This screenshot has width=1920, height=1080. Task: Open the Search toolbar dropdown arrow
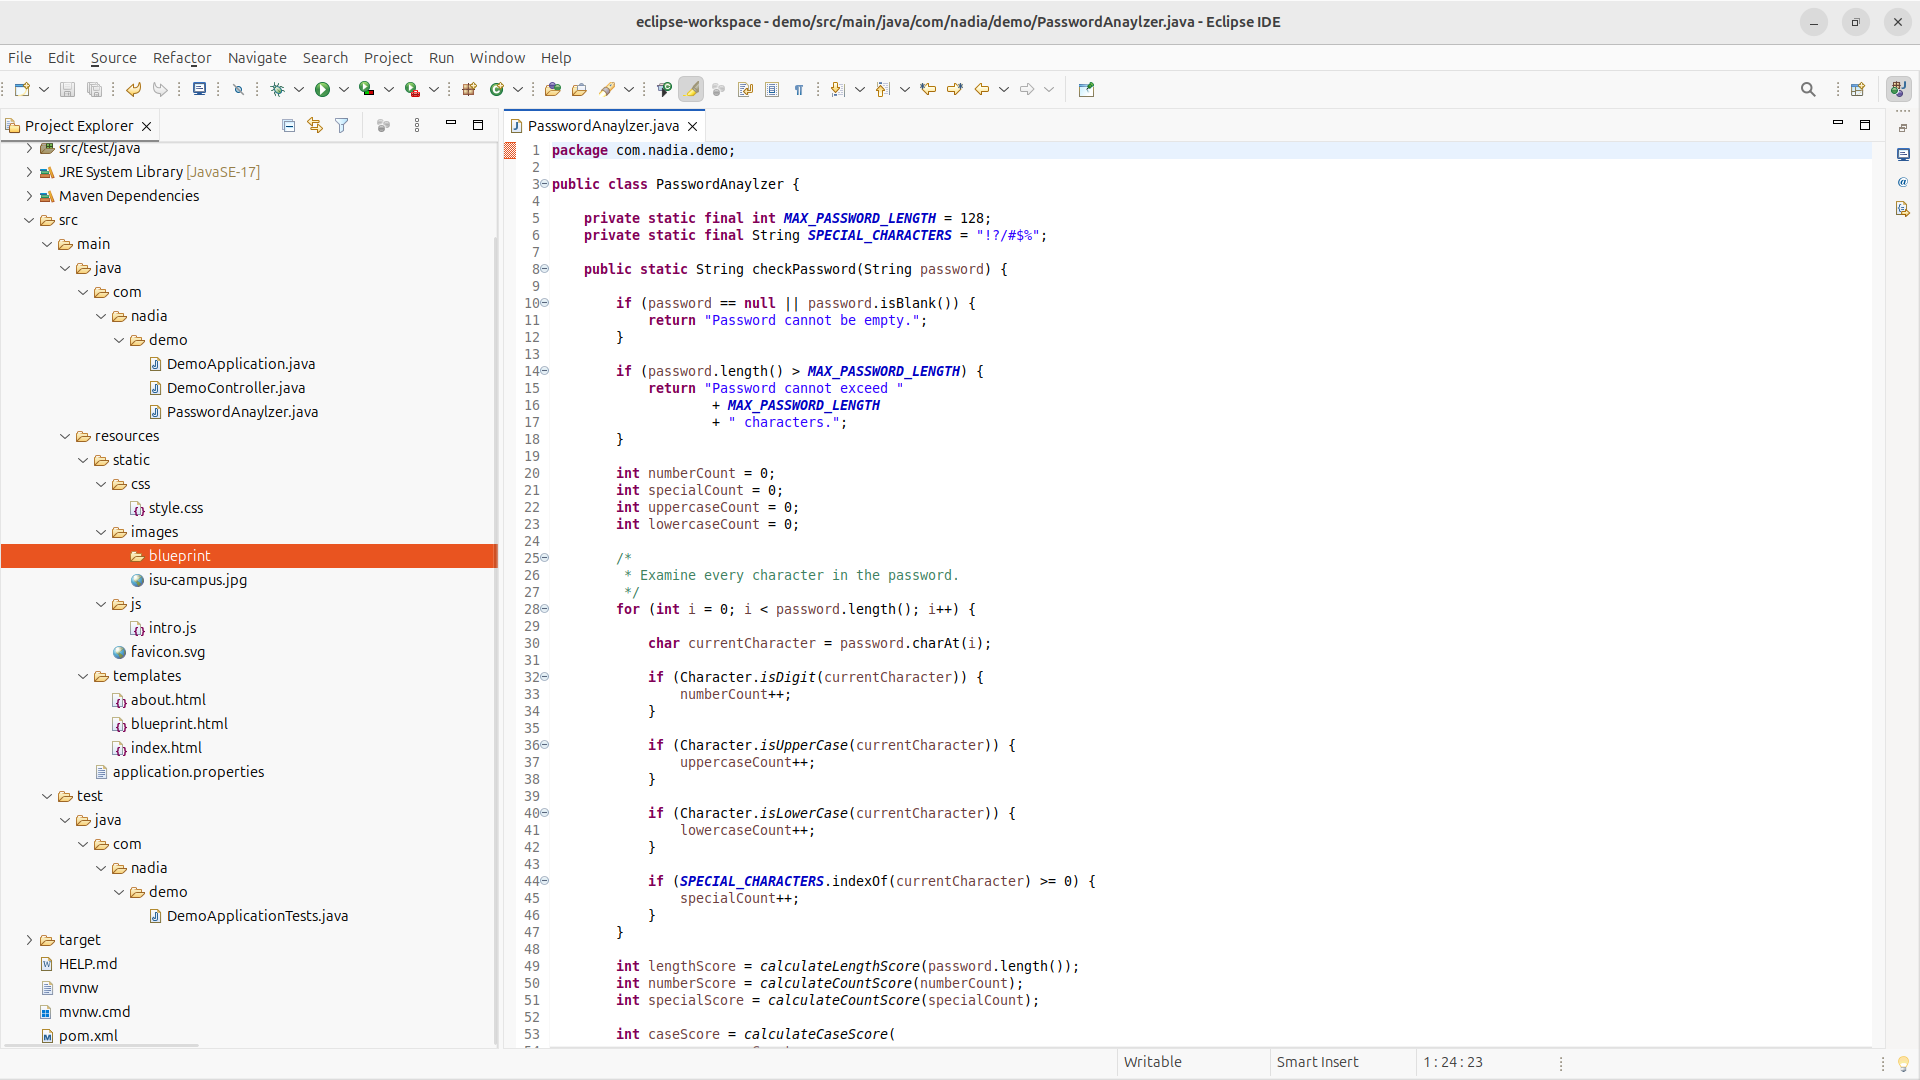(629, 90)
